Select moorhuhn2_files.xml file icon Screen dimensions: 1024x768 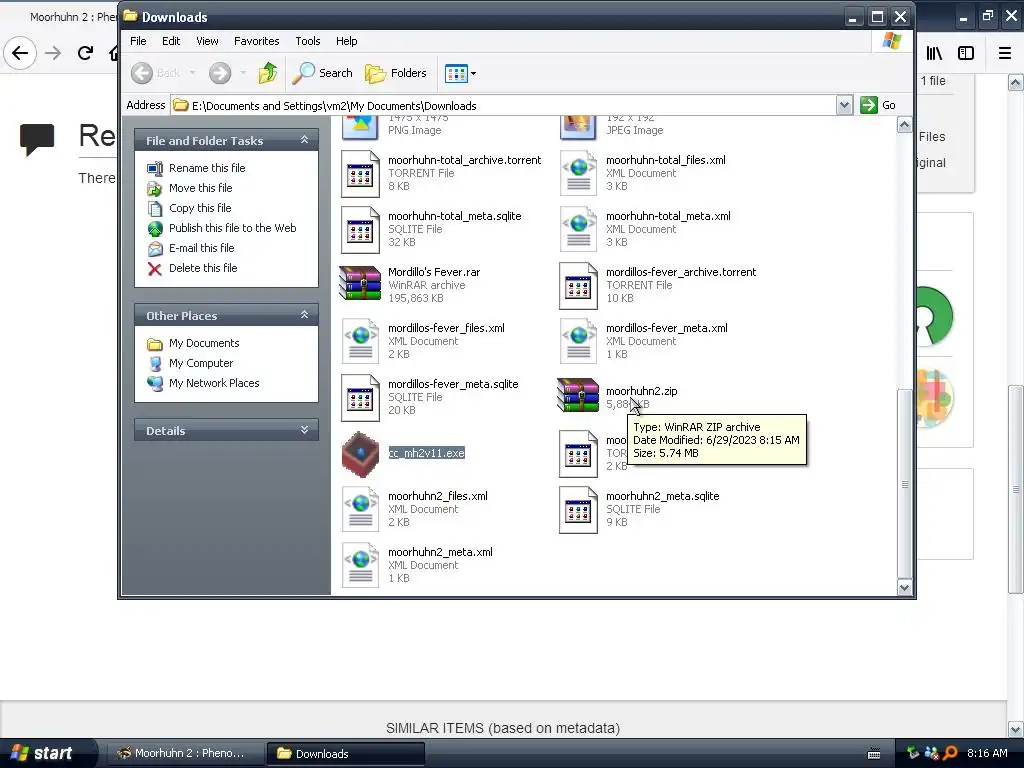[360, 509]
